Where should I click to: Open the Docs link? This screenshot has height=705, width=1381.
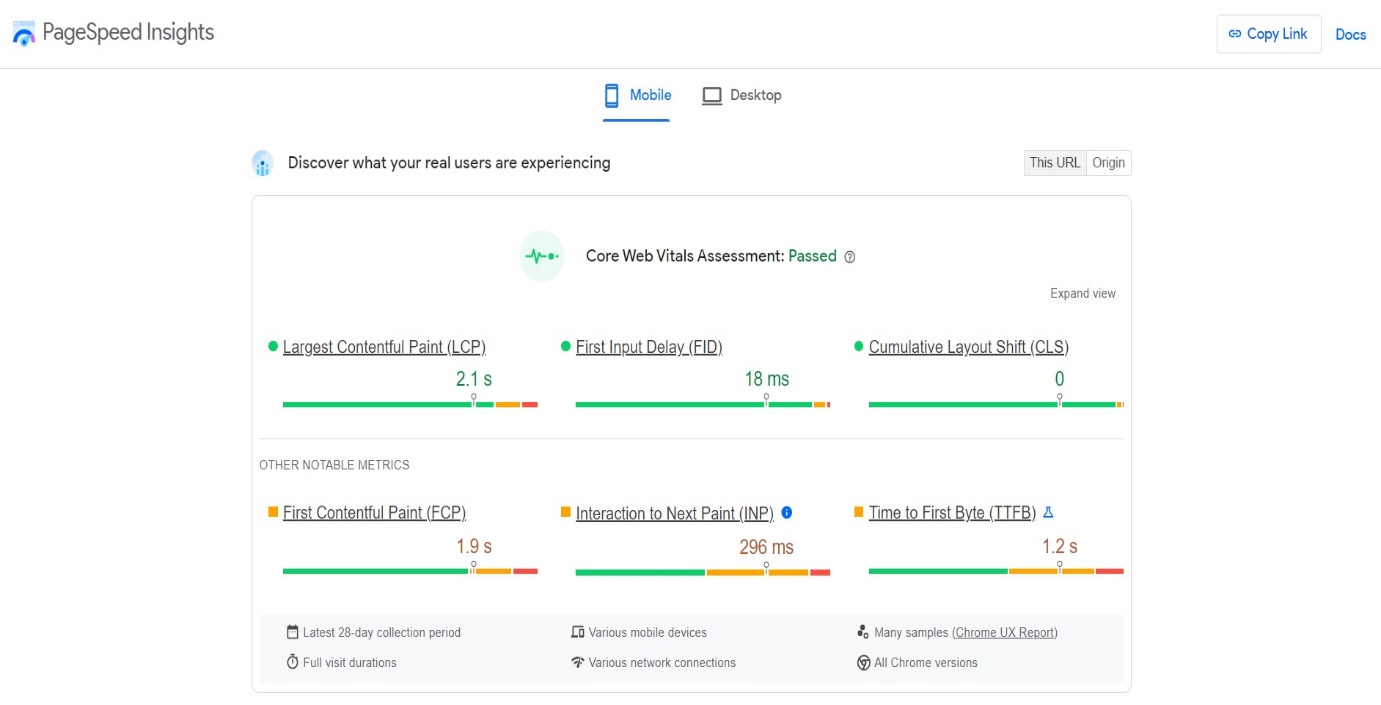1351,34
